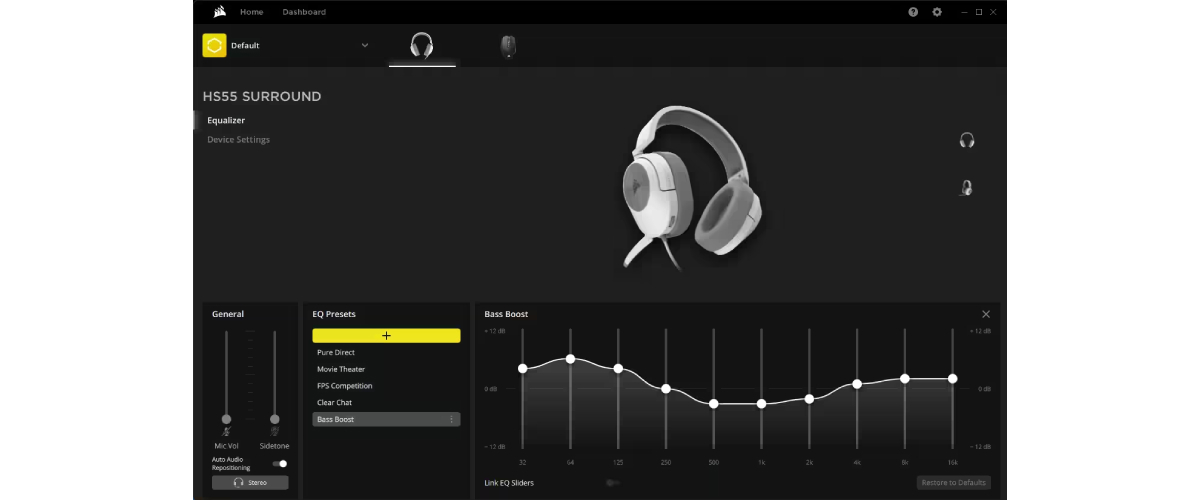
Task: Click the Stereo button
Action: [x=250, y=482]
